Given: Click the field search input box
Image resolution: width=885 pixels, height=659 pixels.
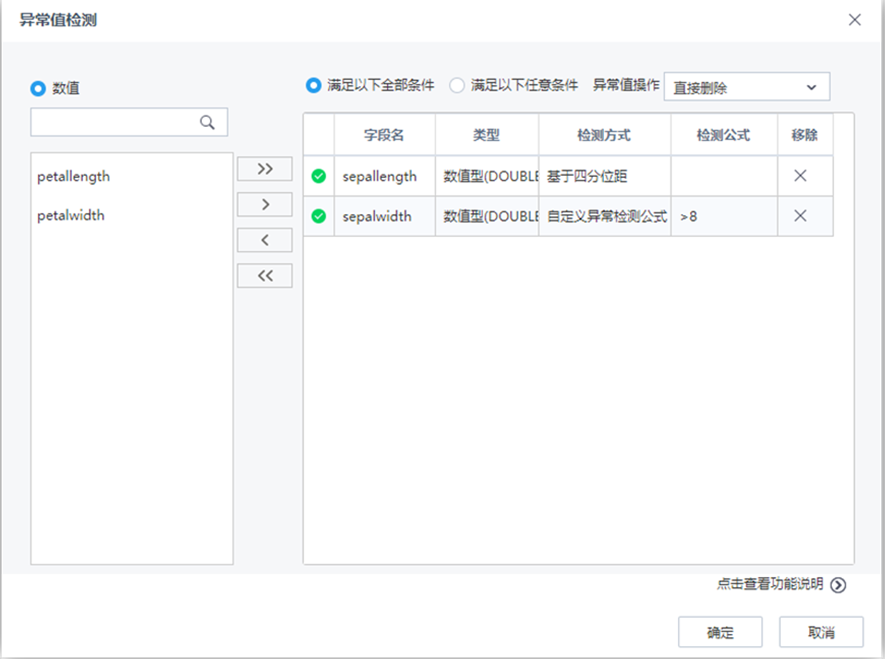Looking at the screenshot, I should click(115, 122).
